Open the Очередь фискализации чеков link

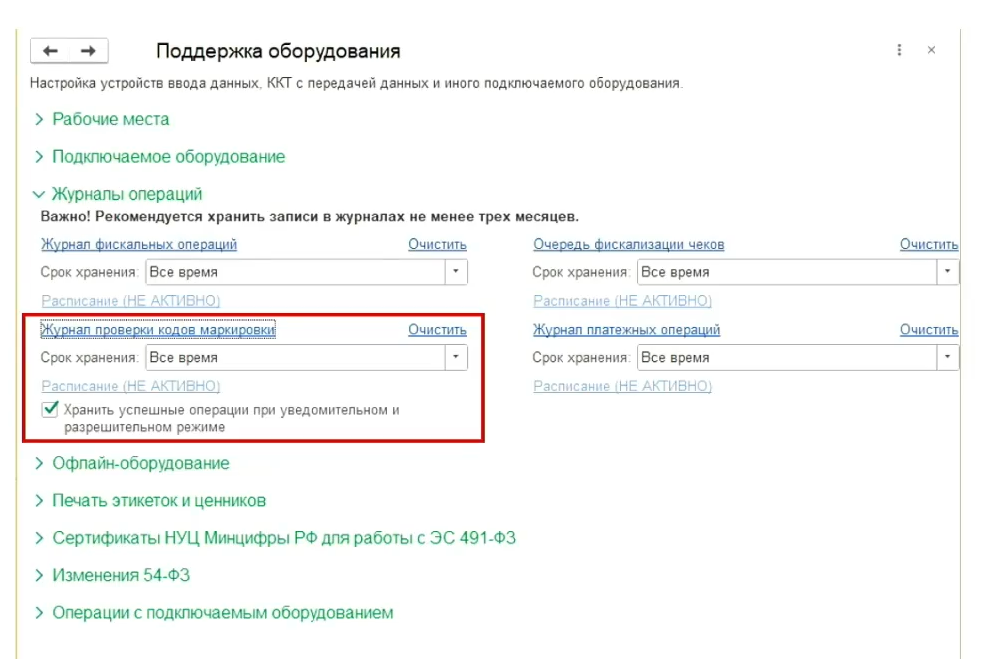tap(628, 245)
